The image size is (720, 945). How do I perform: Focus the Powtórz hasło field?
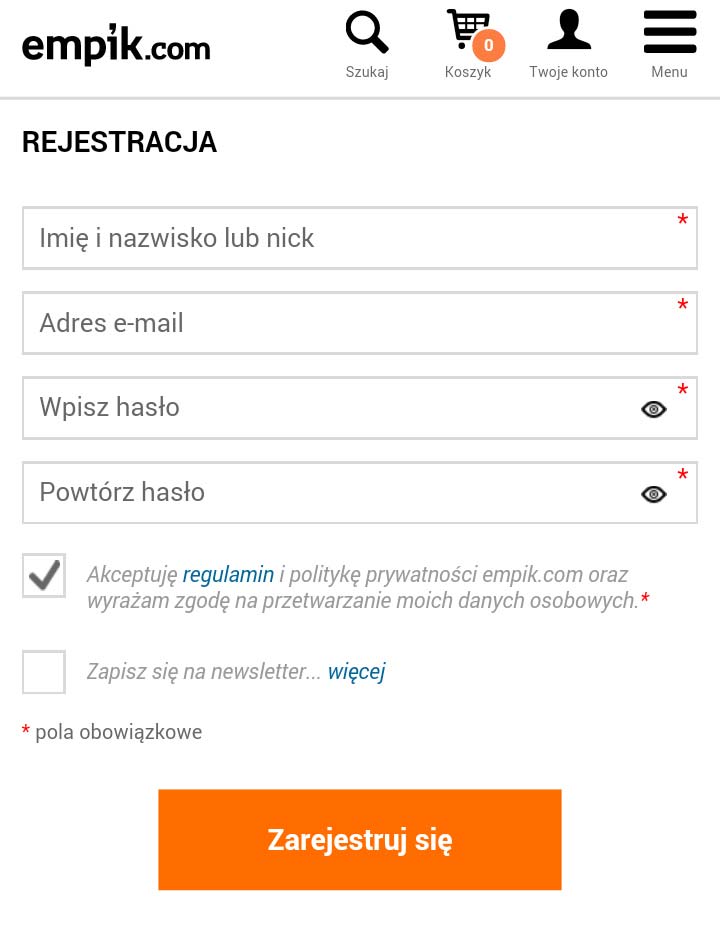pyautogui.click(x=360, y=492)
